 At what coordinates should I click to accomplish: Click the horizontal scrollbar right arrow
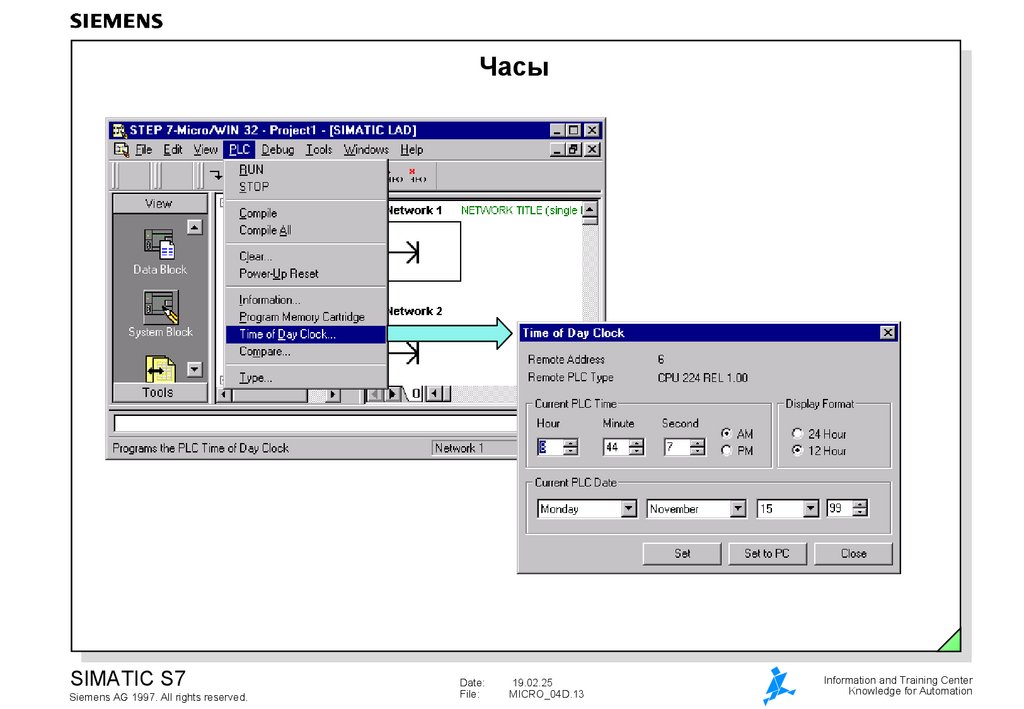[333, 394]
